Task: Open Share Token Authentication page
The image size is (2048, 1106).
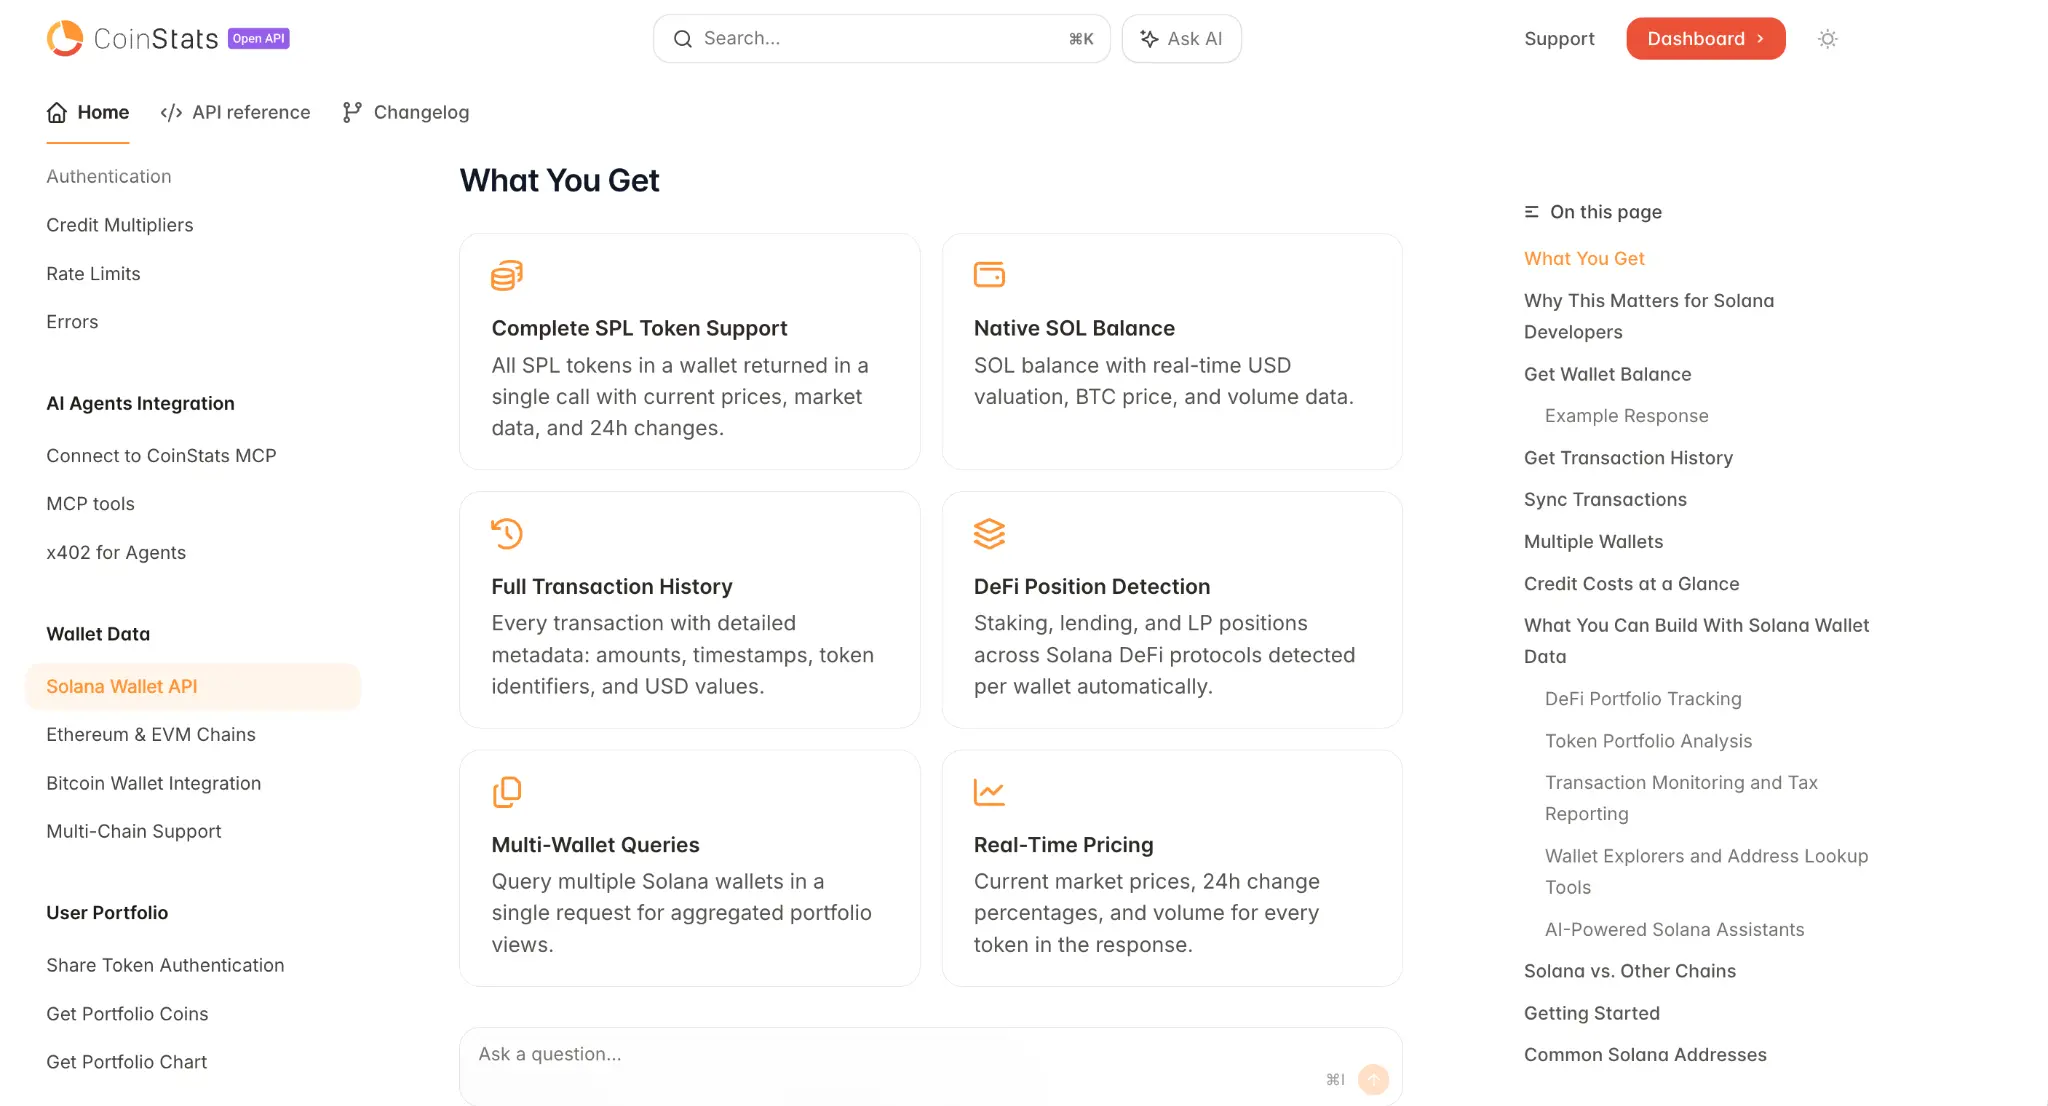Action: tap(165, 965)
